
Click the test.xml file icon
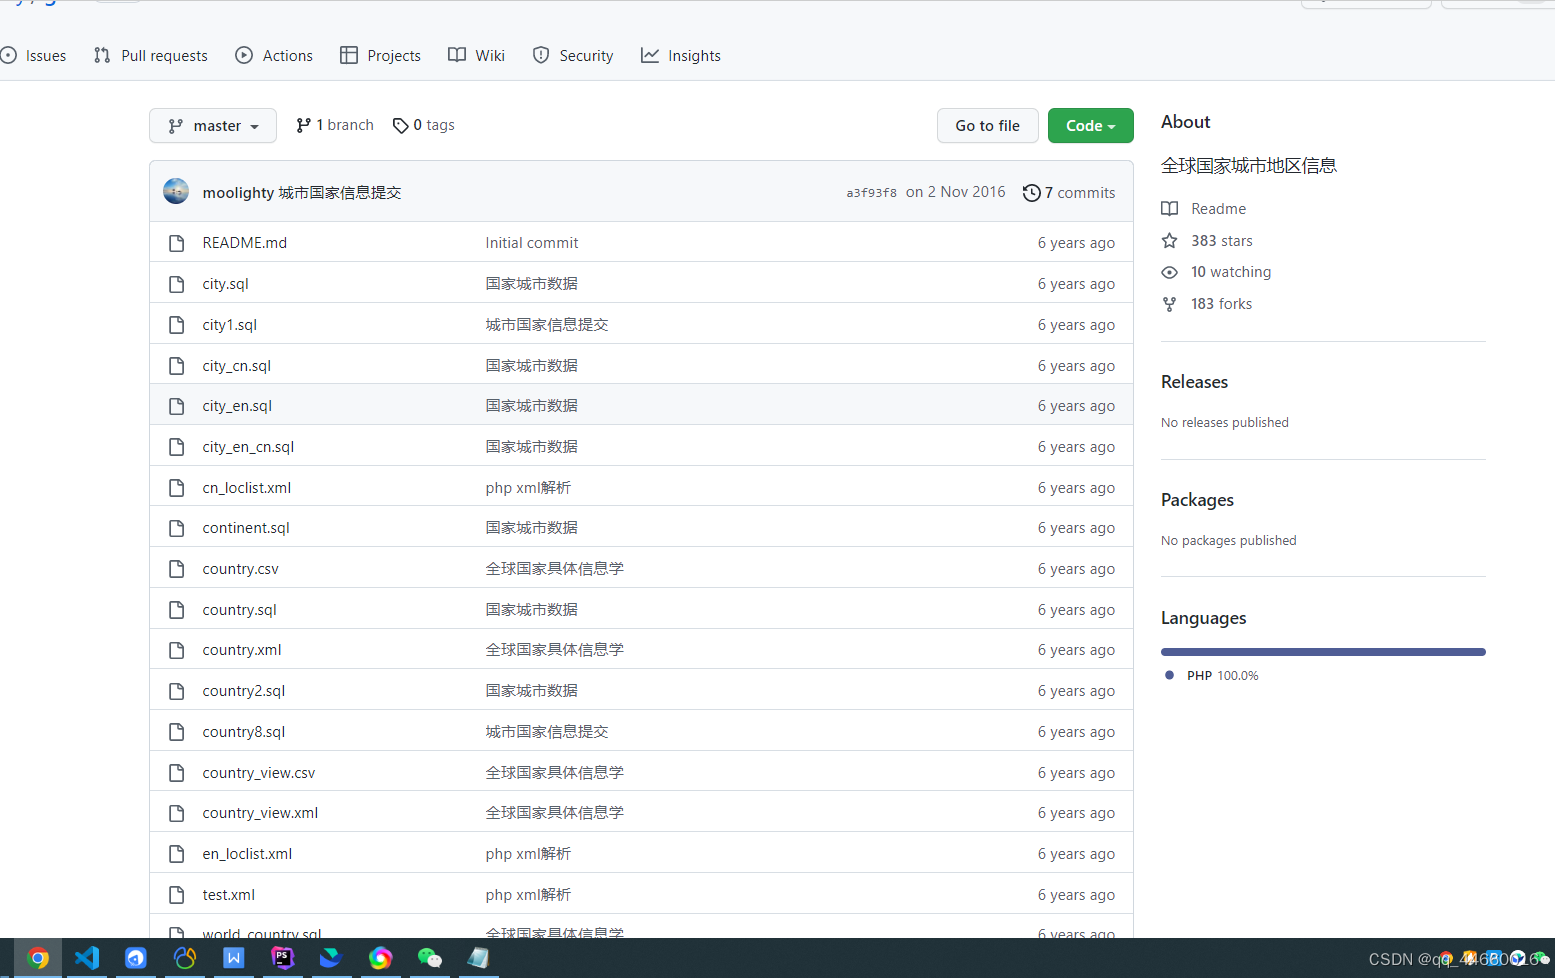[177, 895]
